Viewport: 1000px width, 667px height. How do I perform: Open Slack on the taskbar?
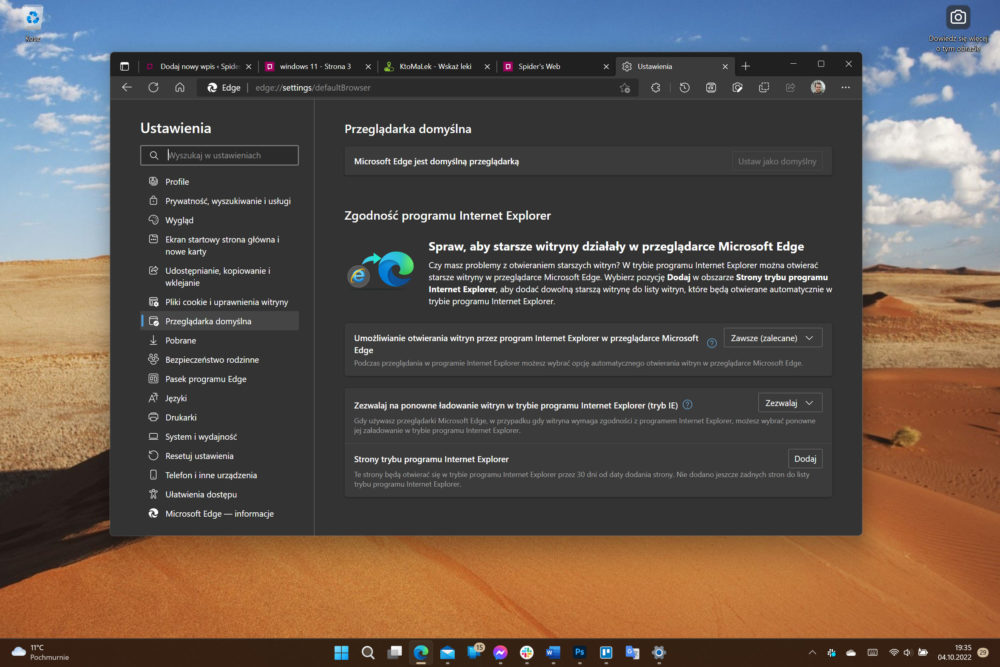[x=527, y=652]
